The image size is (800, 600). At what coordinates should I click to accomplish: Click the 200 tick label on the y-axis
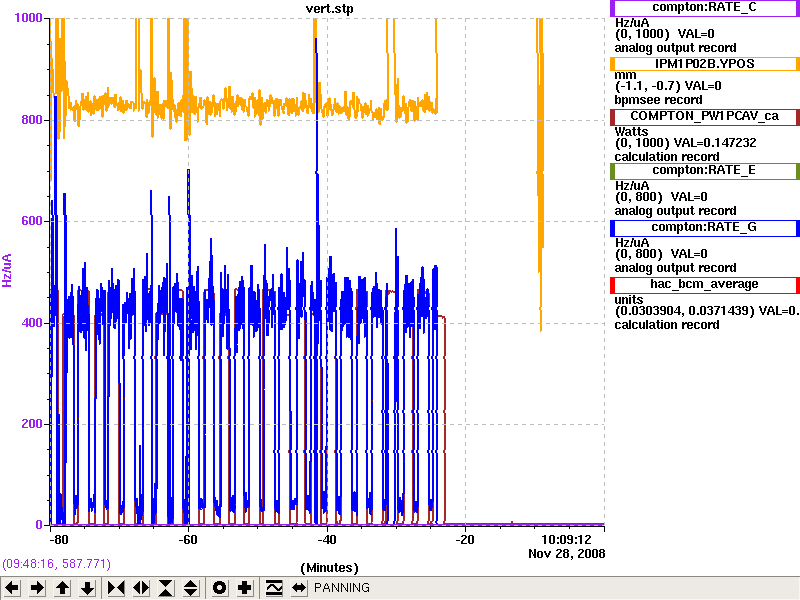32,424
